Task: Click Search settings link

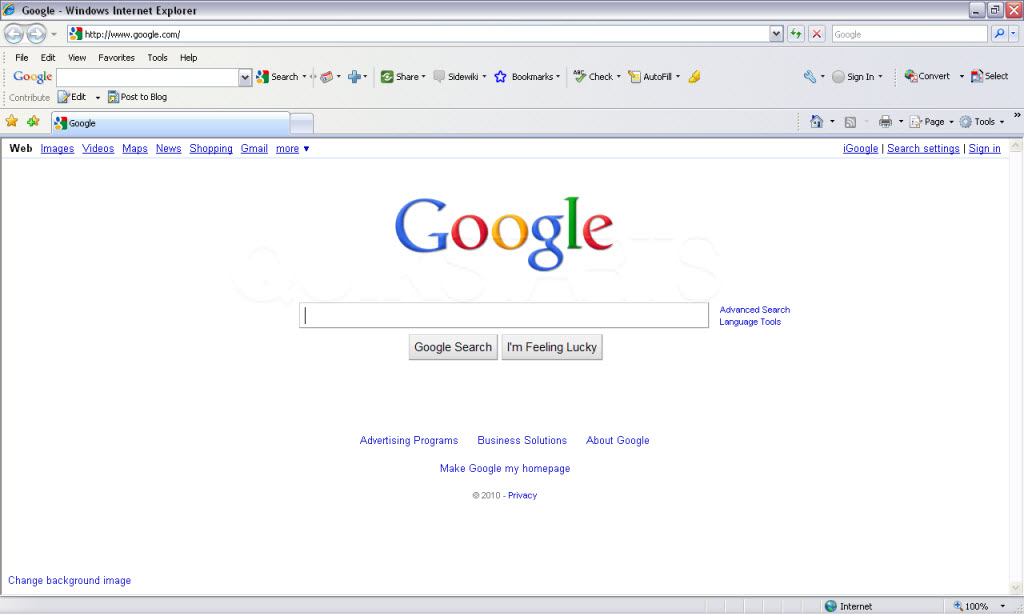Action: tap(923, 148)
